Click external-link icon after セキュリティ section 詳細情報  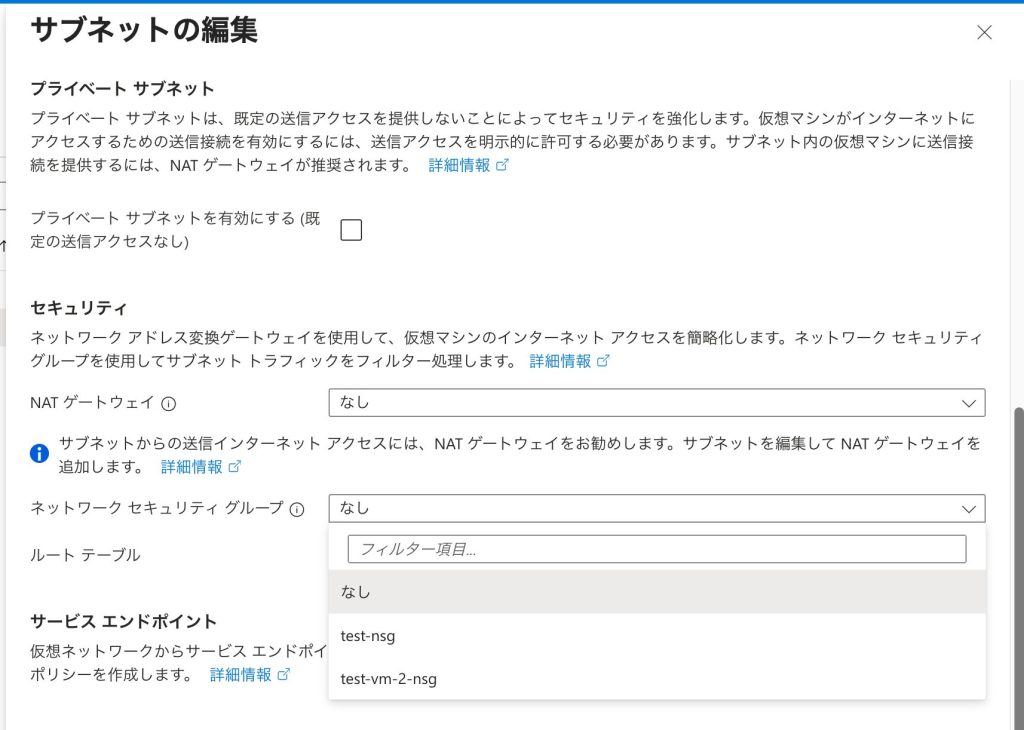pyautogui.click(x=603, y=361)
